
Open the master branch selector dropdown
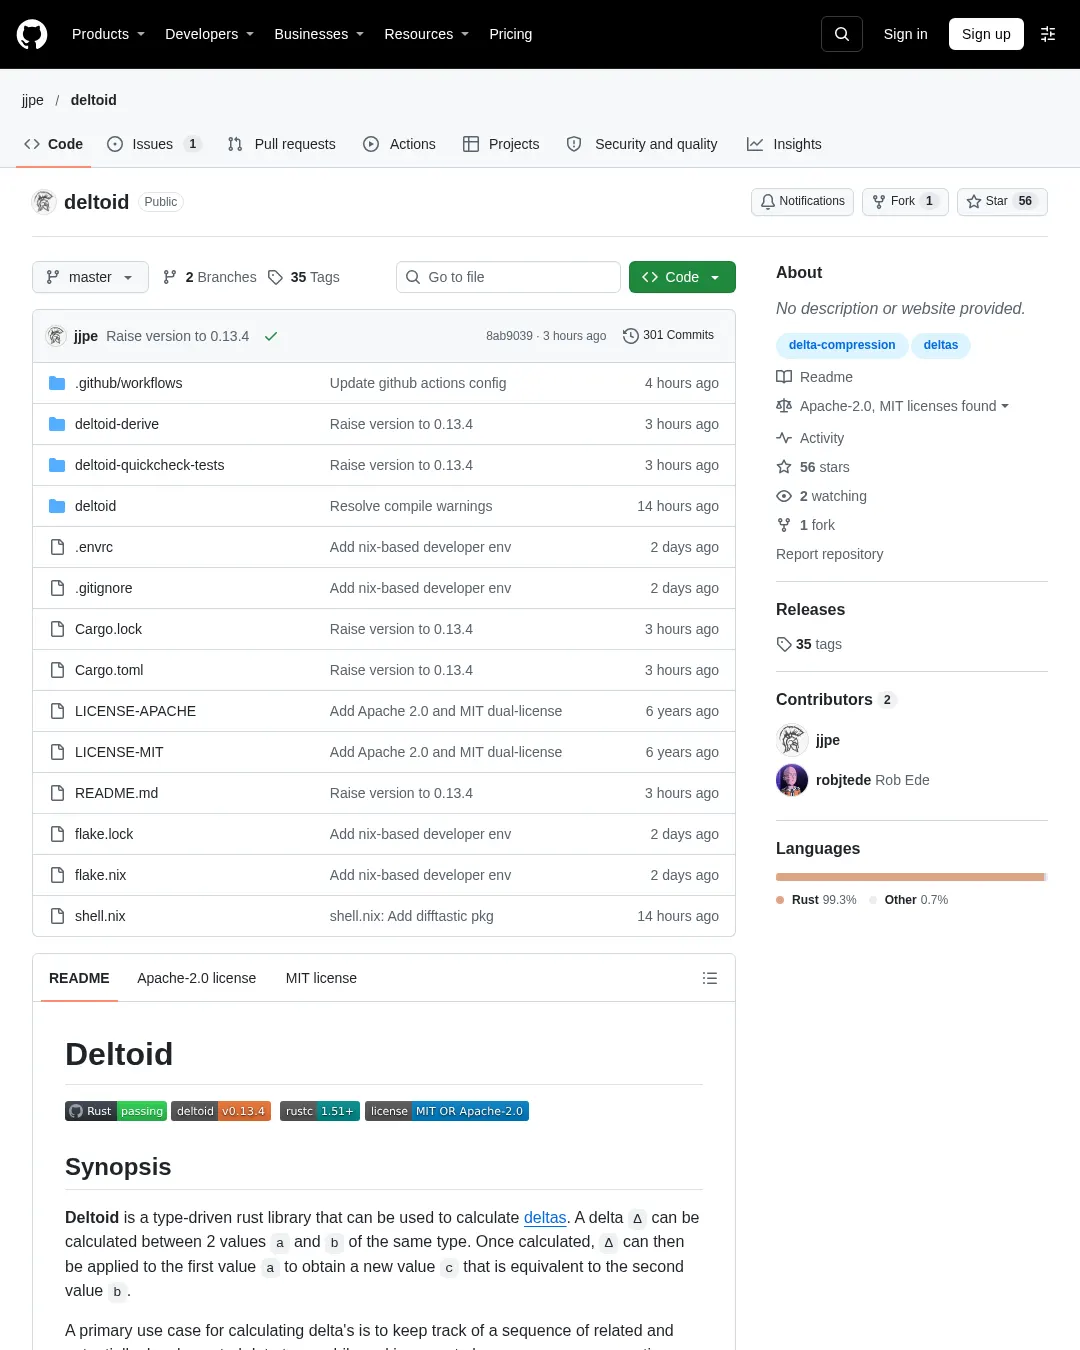(x=90, y=277)
